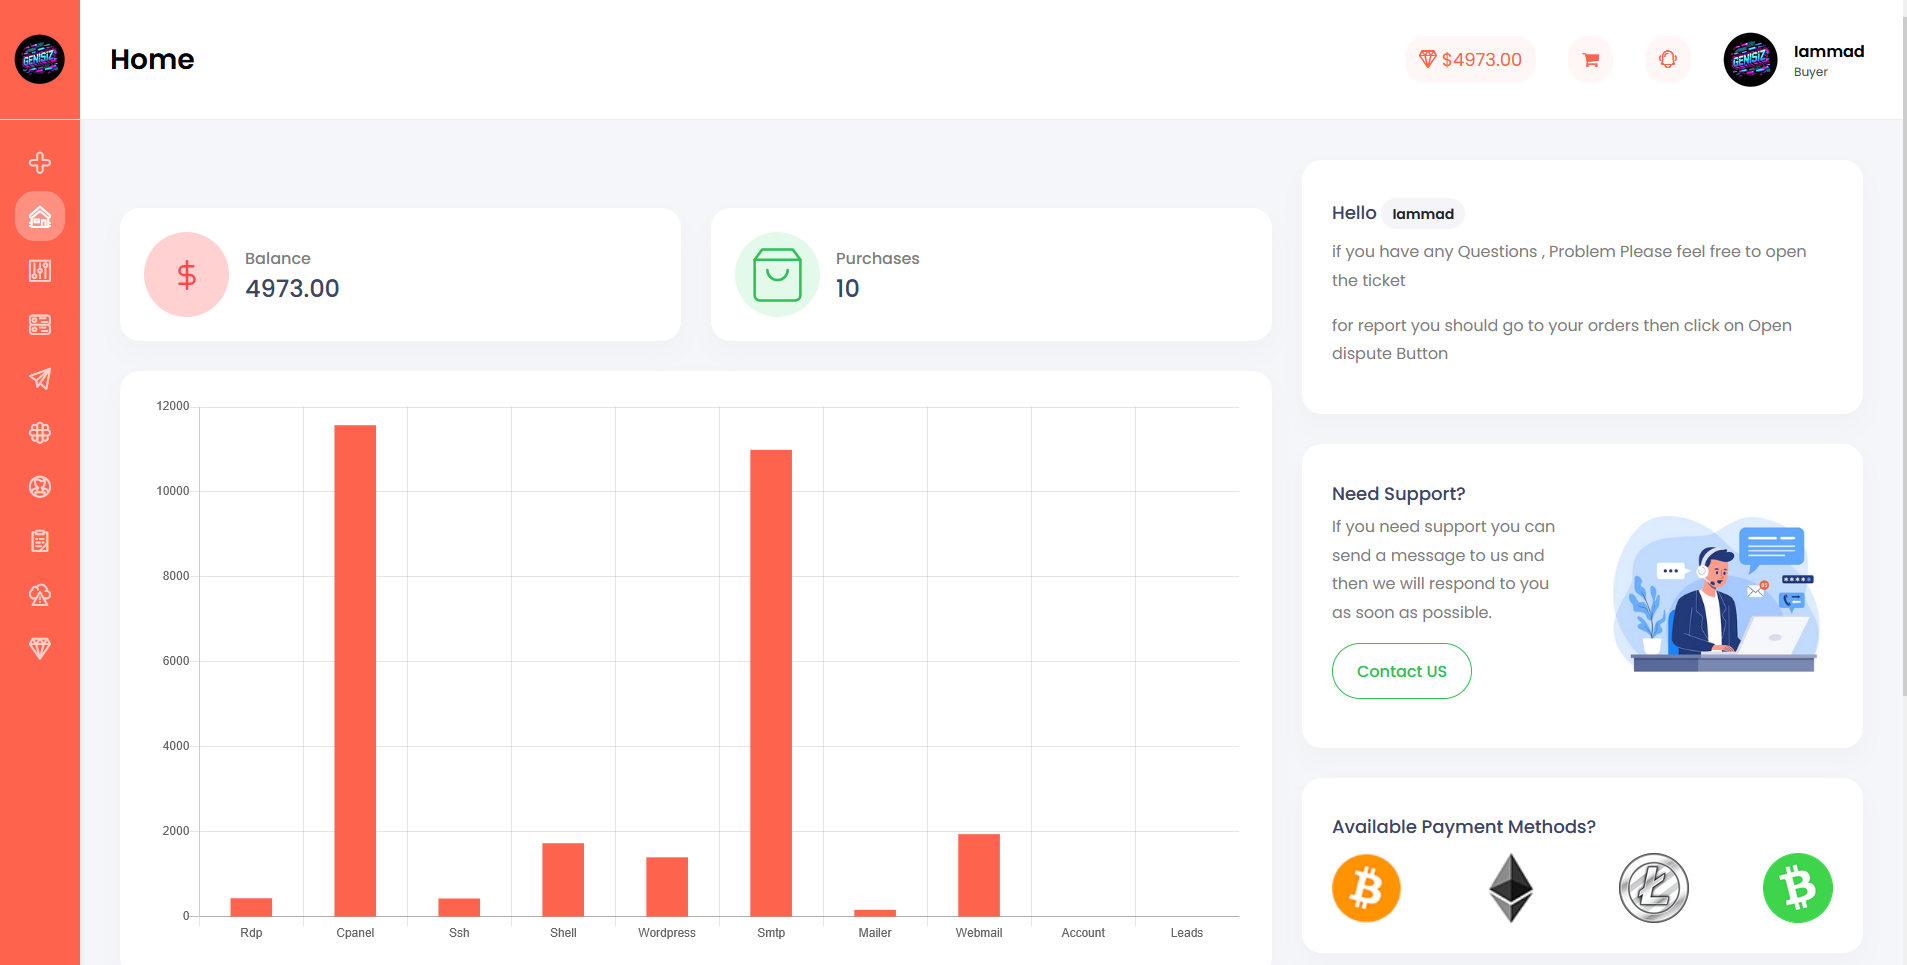Click the $4973.00 balance badge
Viewport: 1907px width, 965px height.
1470,60
